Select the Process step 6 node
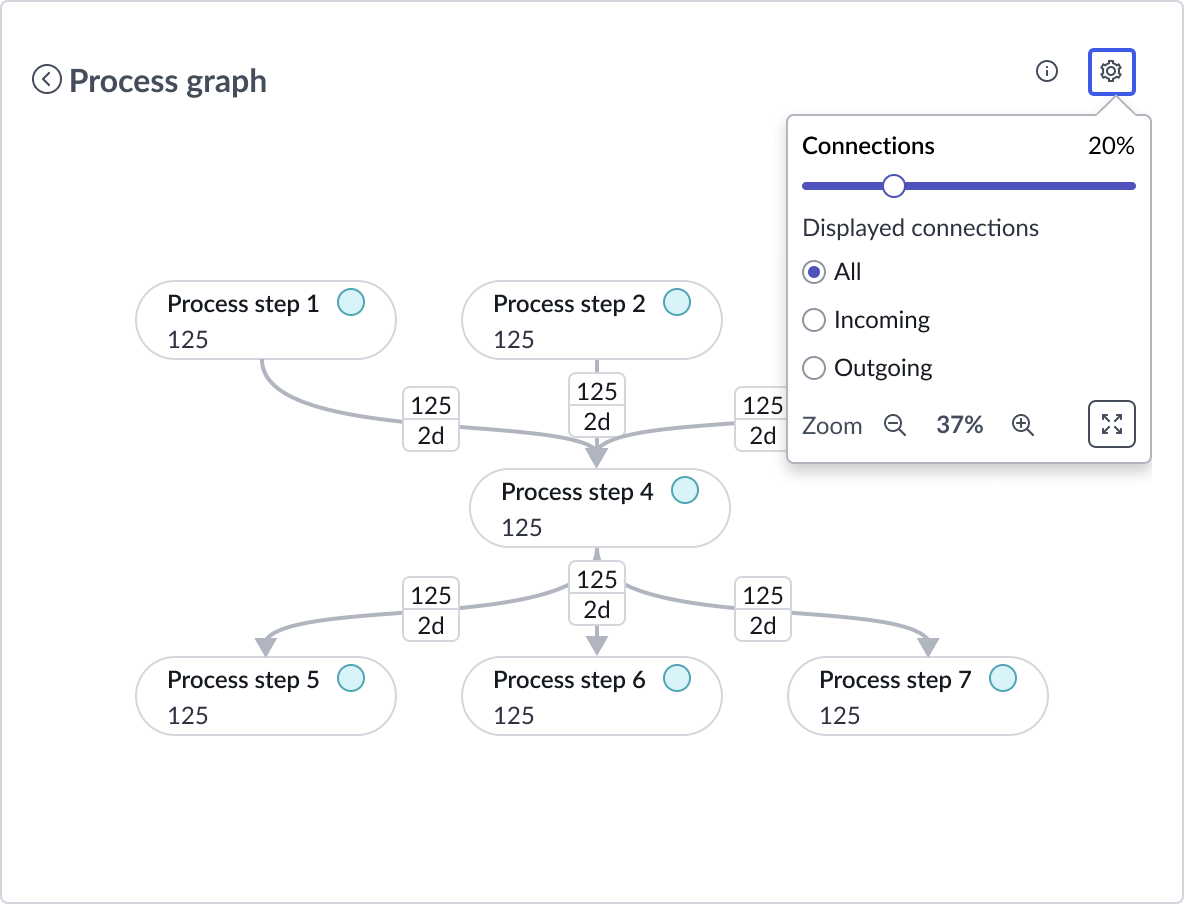1184x904 pixels. coord(591,696)
